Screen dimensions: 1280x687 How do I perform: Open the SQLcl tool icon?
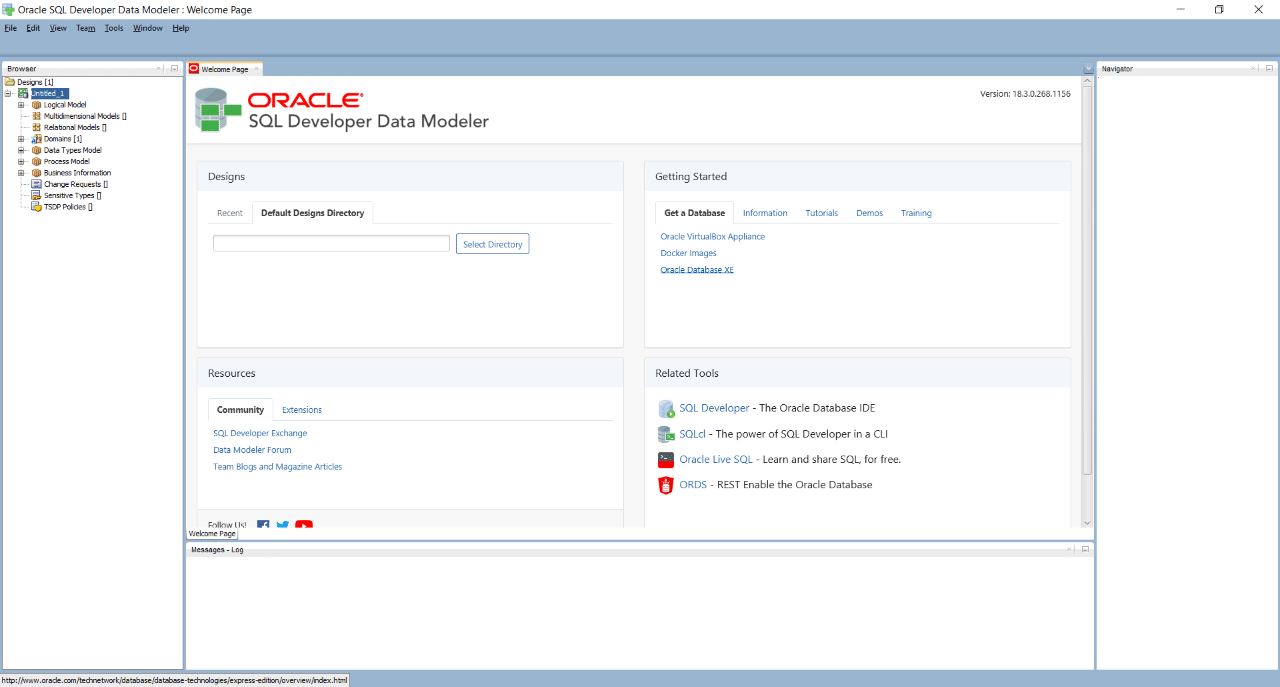pyautogui.click(x=666, y=434)
